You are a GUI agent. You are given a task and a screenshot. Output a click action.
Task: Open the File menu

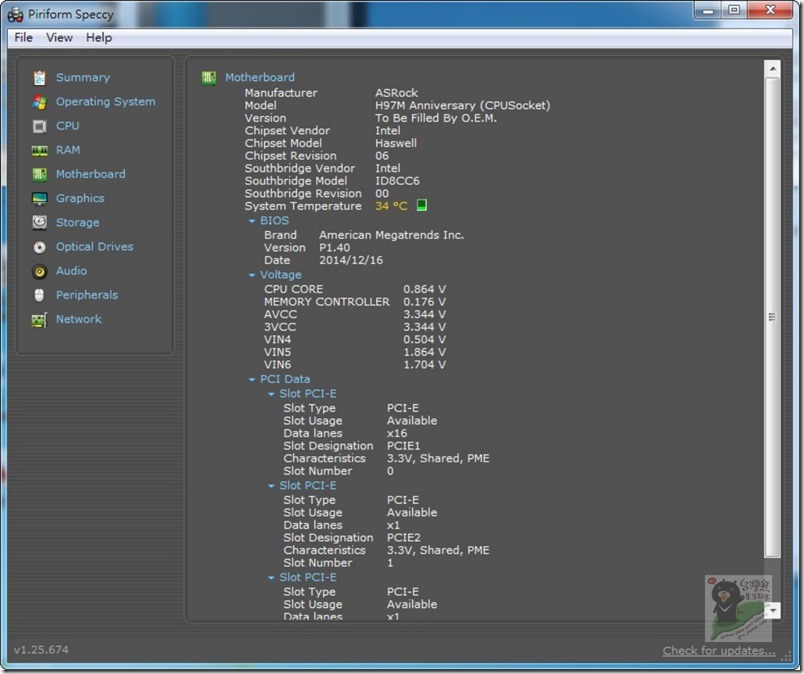[23, 38]
